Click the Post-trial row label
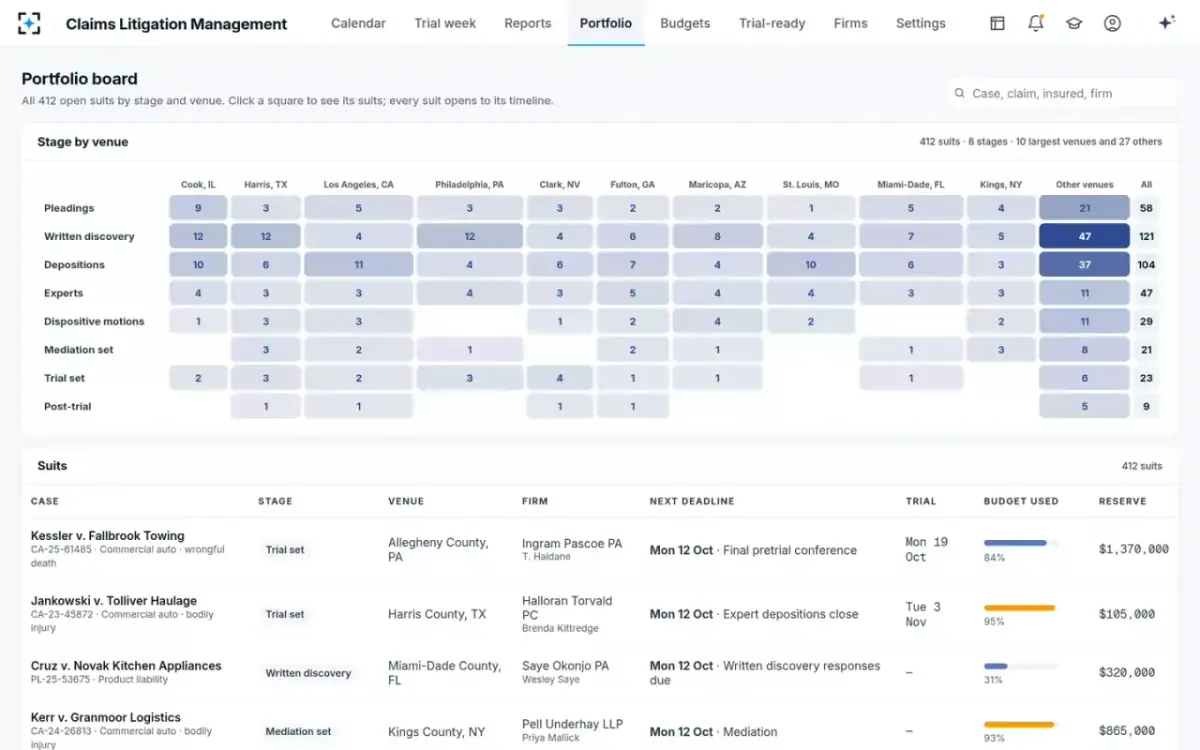1200x750 pixels. [68, 406]
